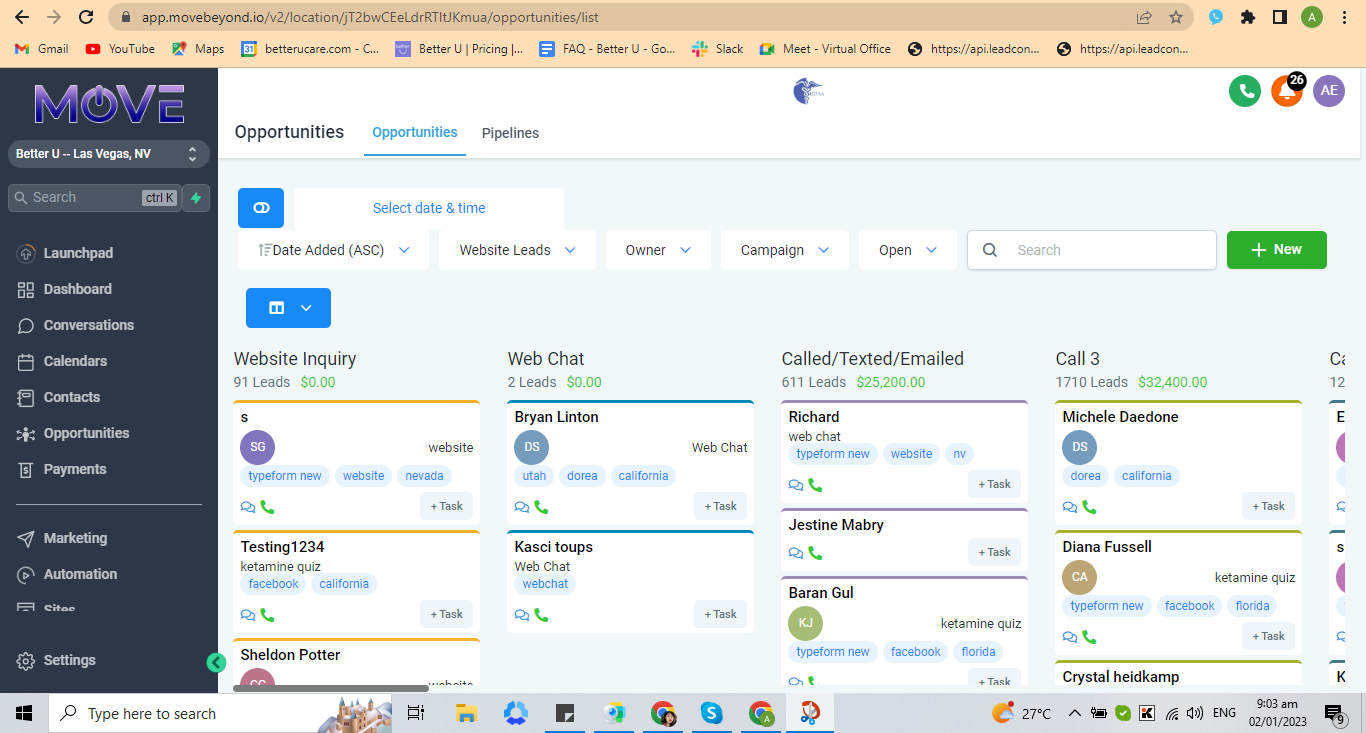Click the sidebar Search box

[x=95, y=198]
